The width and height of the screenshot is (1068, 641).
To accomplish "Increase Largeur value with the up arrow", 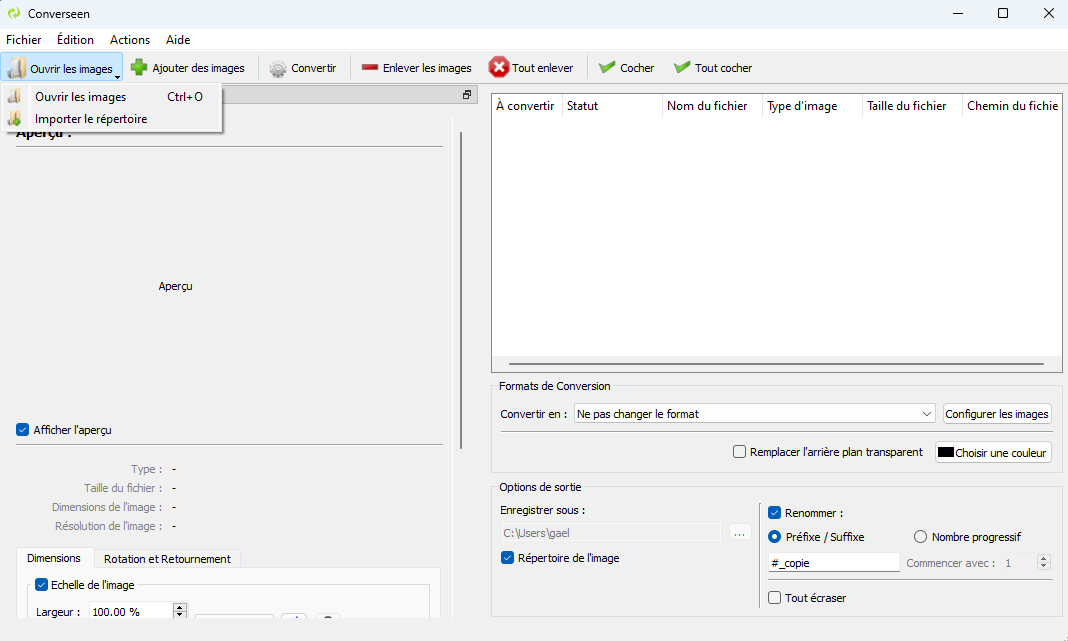I will 180,607.
